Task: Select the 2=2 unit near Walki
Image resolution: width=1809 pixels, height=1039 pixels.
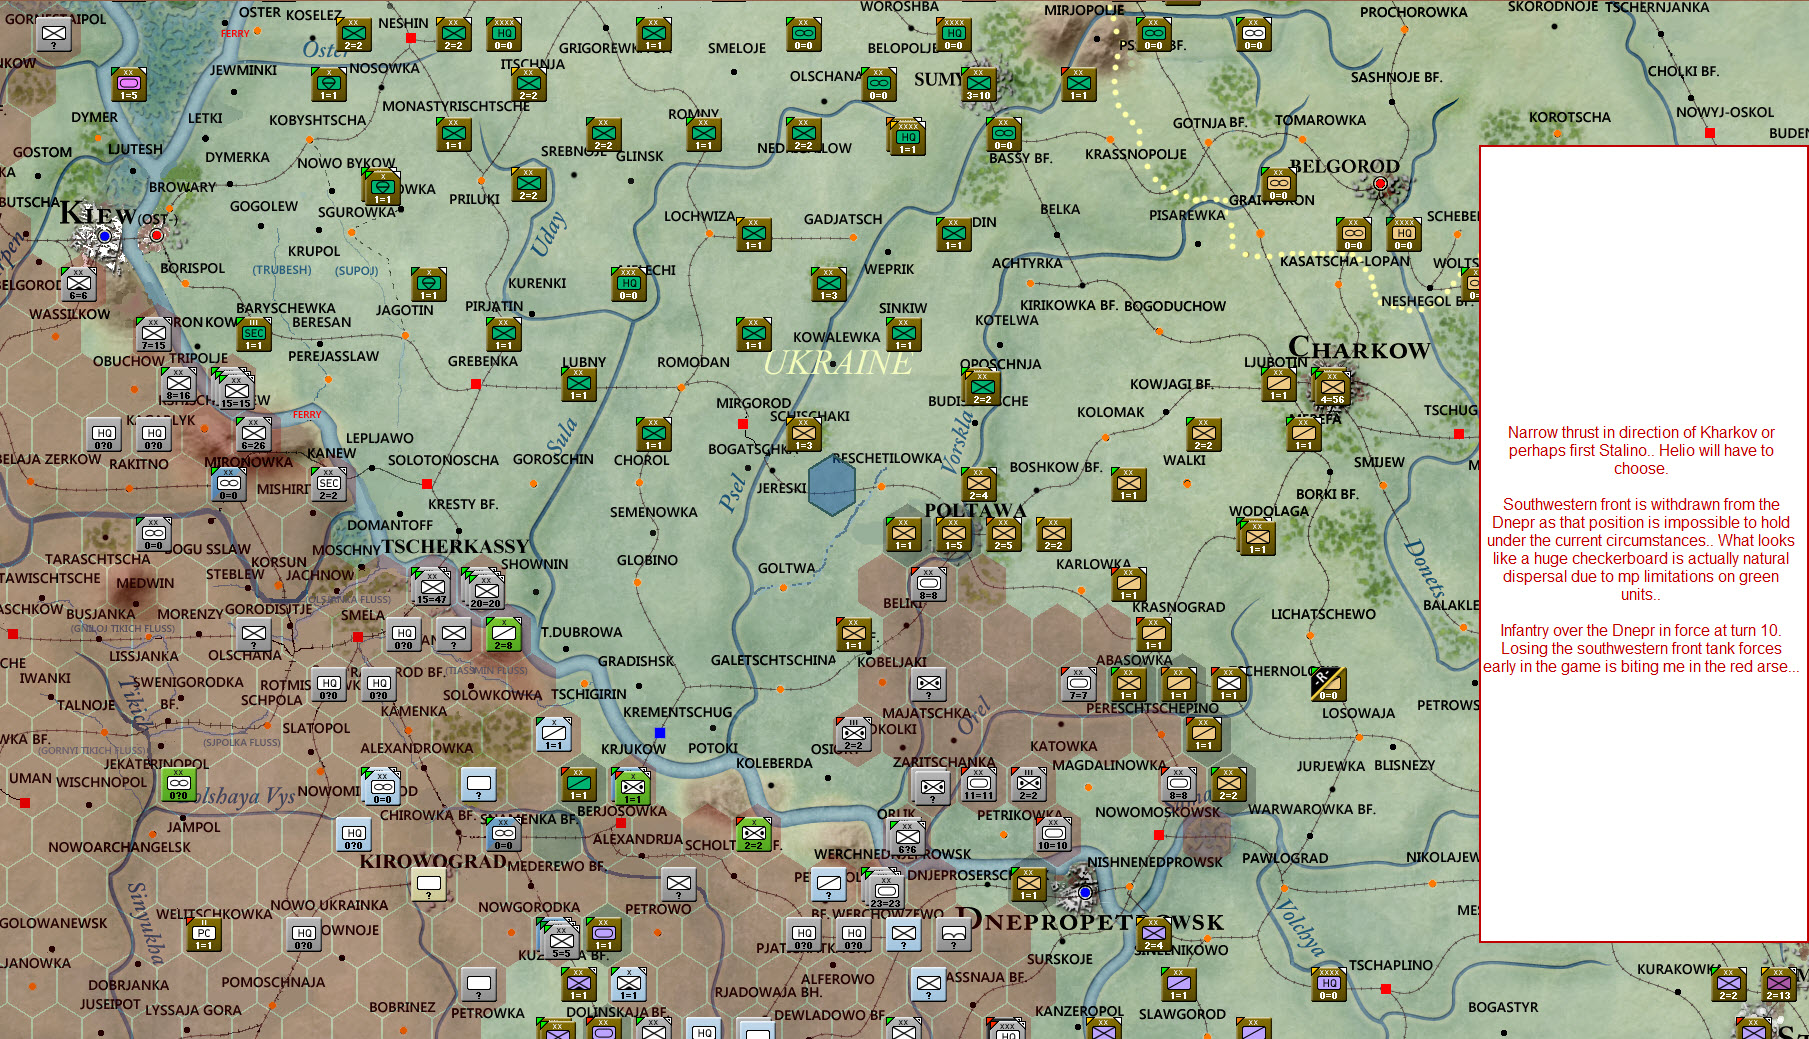Action: pyautogui.click(x=1204, y=434)
